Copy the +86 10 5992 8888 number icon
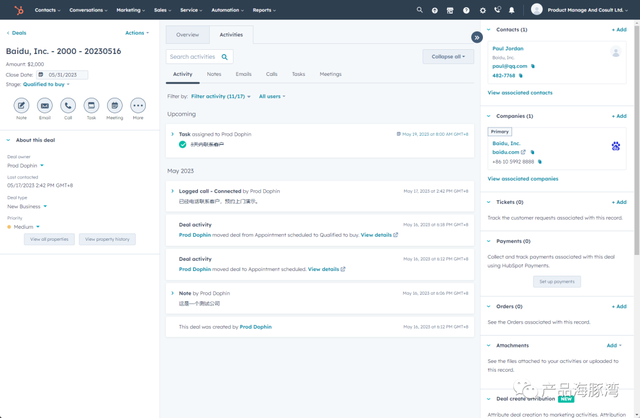Screen dimensions: 640x418 click(x=540, y=162)
